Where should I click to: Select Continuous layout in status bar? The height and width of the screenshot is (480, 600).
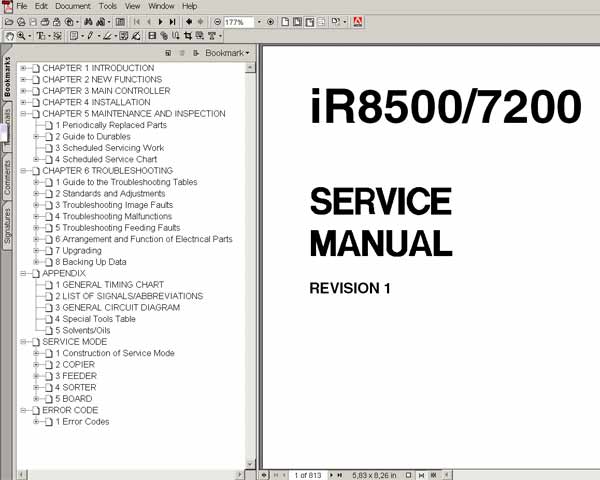(x=421, y=475)
